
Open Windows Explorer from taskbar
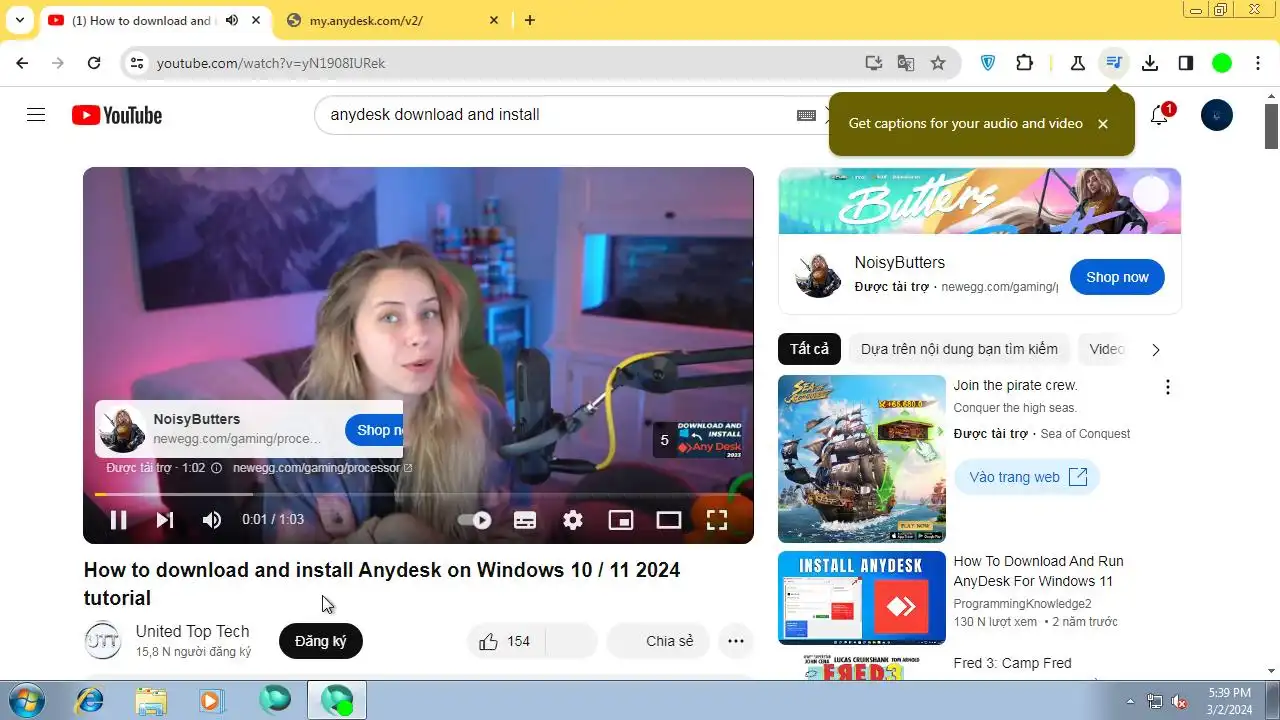pyautogui.click(x=151, y=700)
